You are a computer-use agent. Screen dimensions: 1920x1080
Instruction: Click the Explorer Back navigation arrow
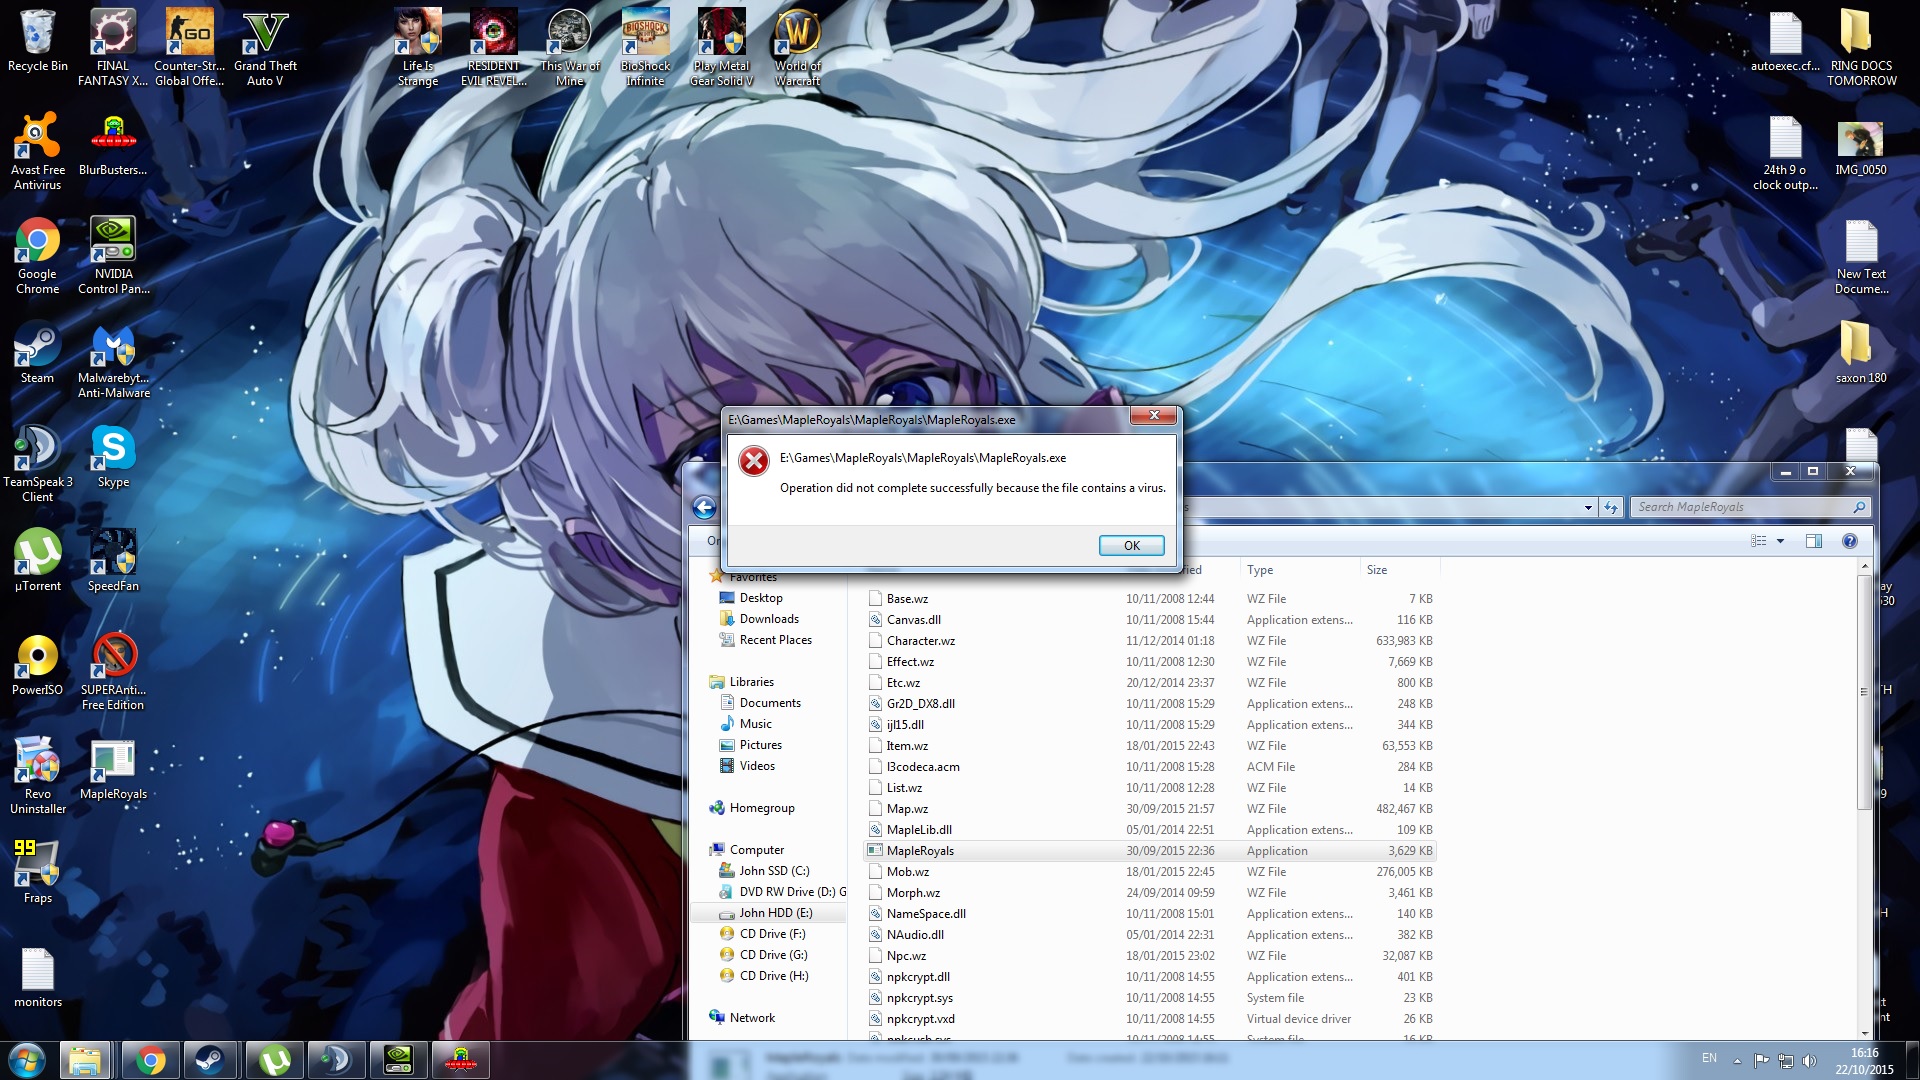704,507
